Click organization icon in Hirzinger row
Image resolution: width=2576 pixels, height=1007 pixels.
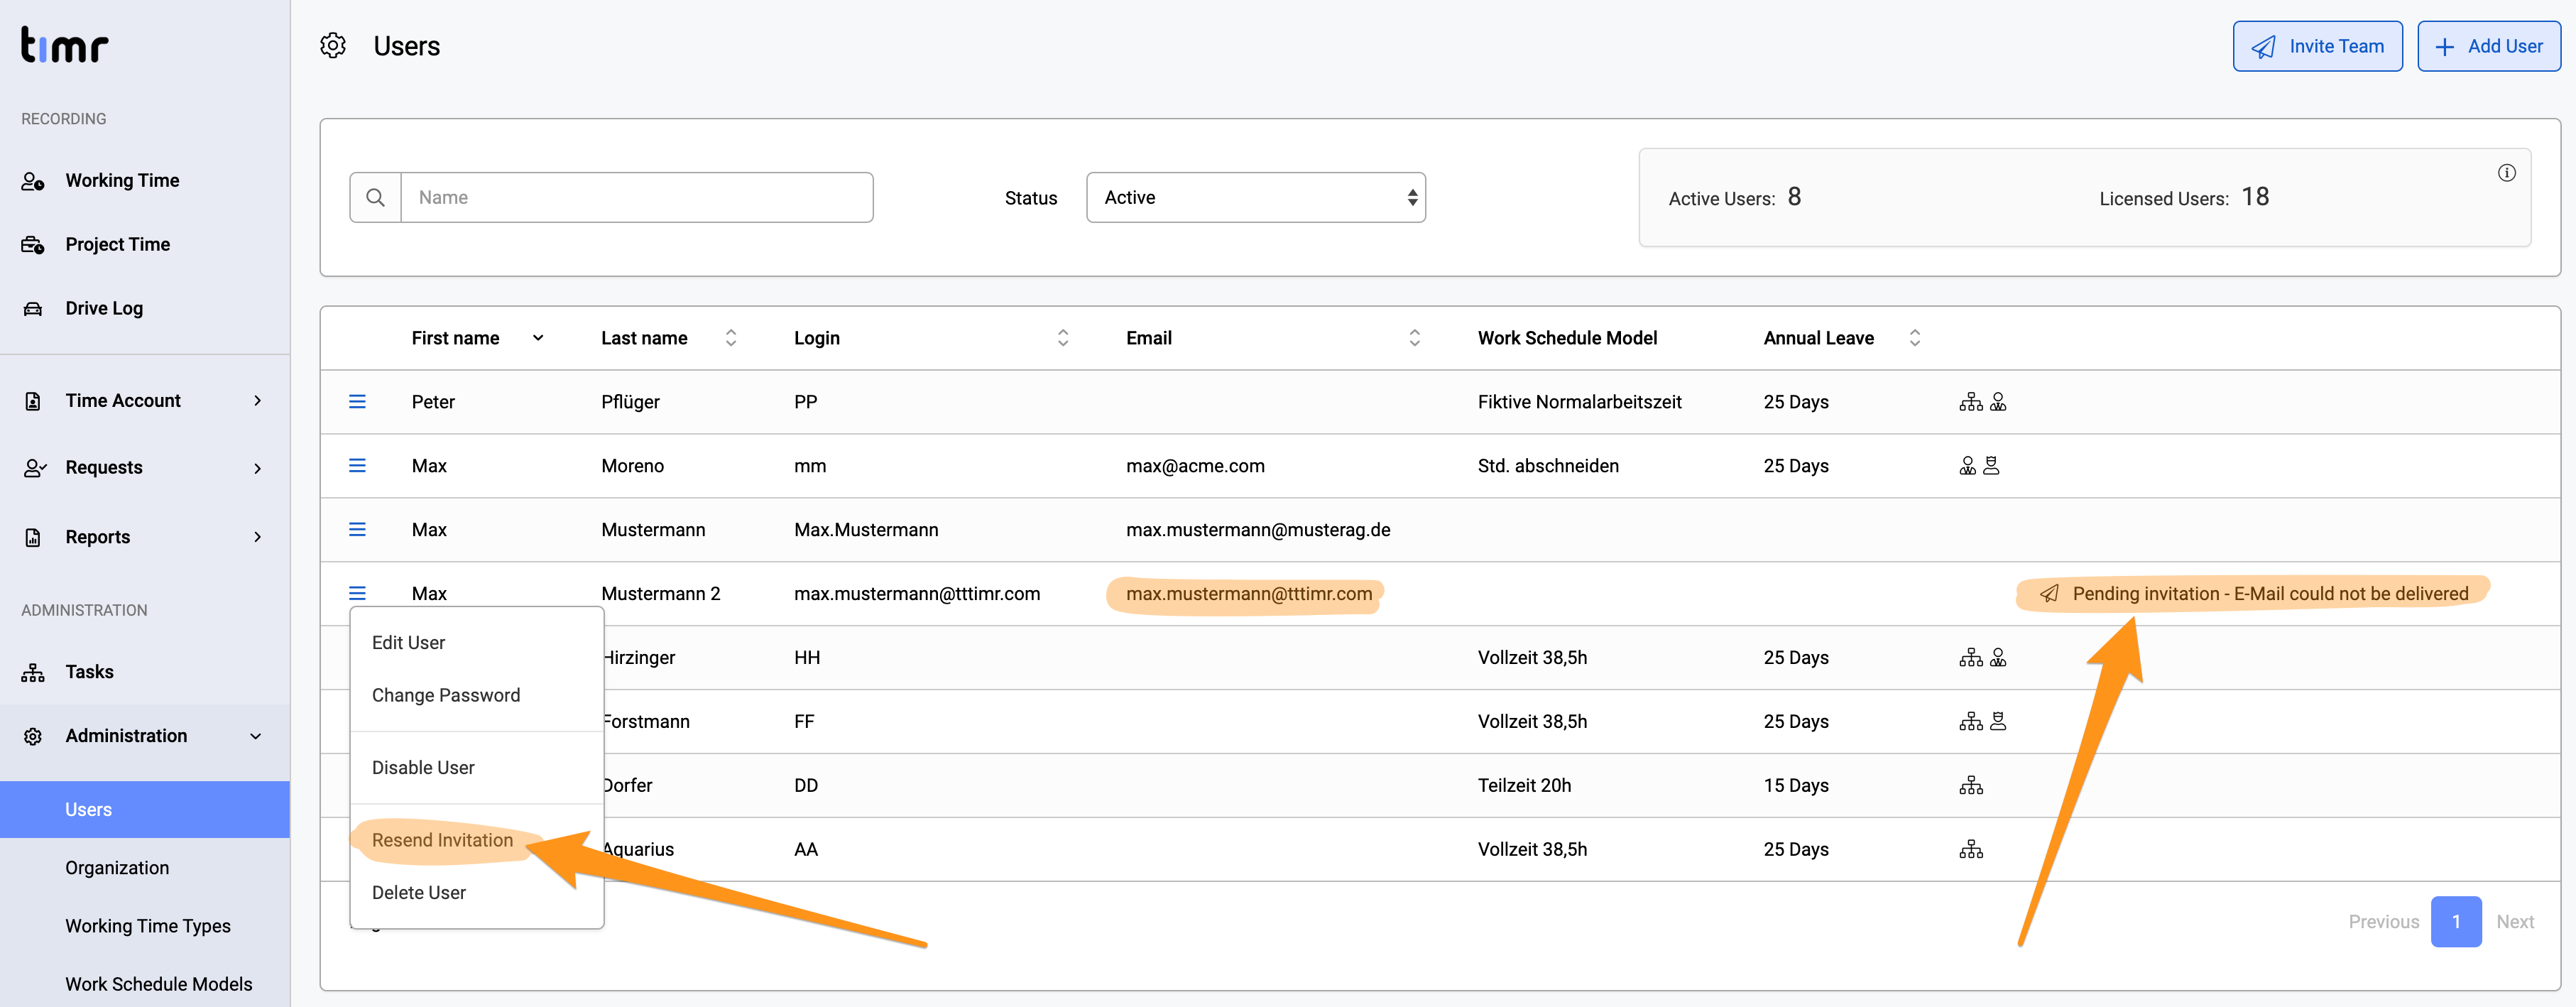(x=1971, y=658)
